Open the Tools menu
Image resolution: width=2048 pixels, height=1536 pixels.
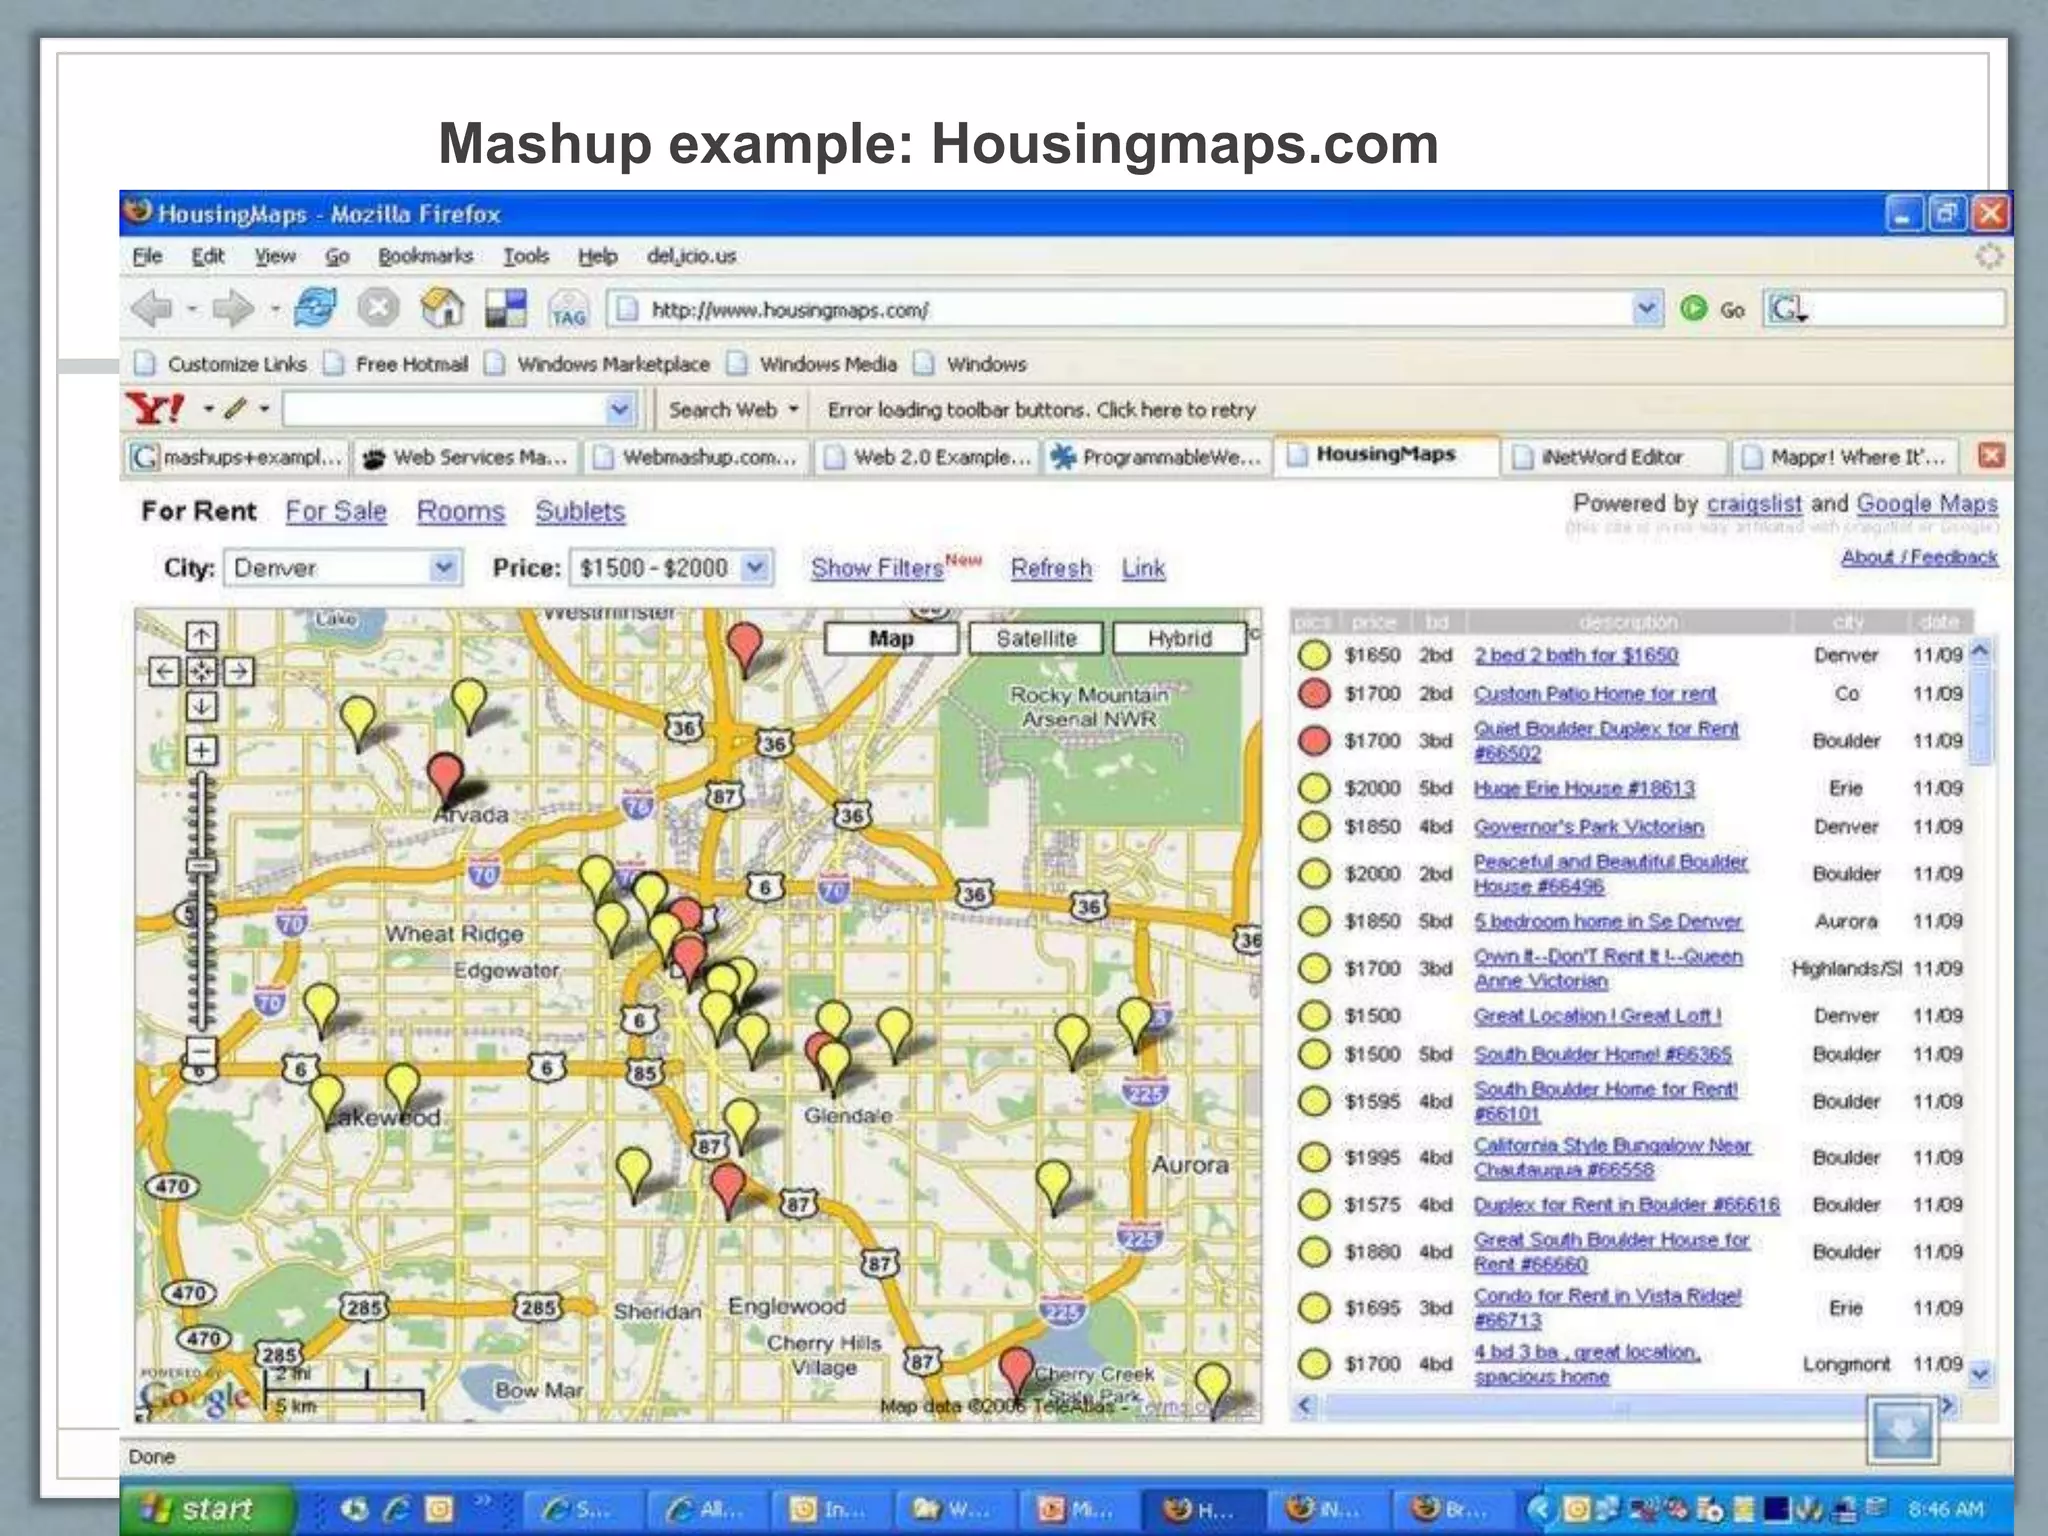tap(526, 256)
